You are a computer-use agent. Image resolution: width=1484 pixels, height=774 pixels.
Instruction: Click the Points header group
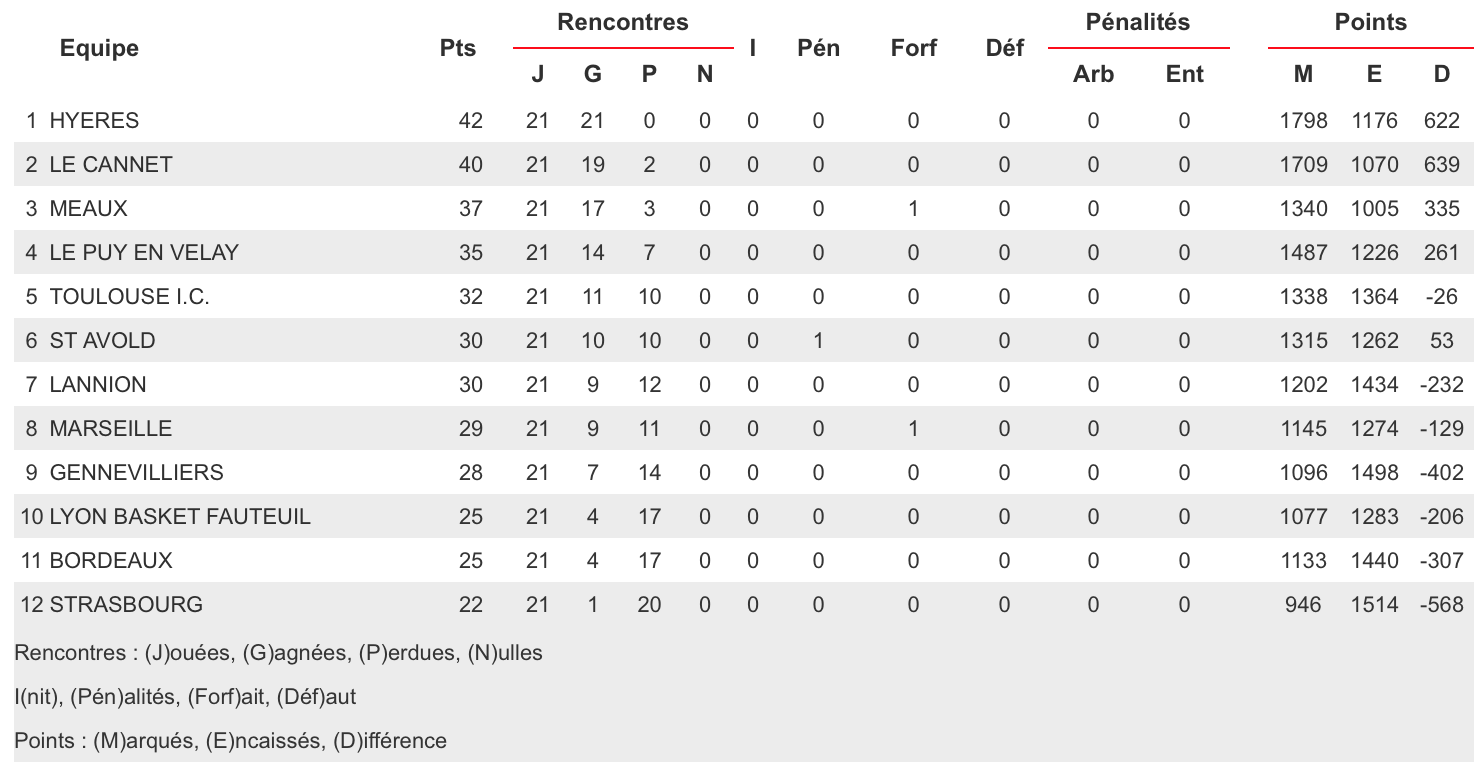[1371, 22]
